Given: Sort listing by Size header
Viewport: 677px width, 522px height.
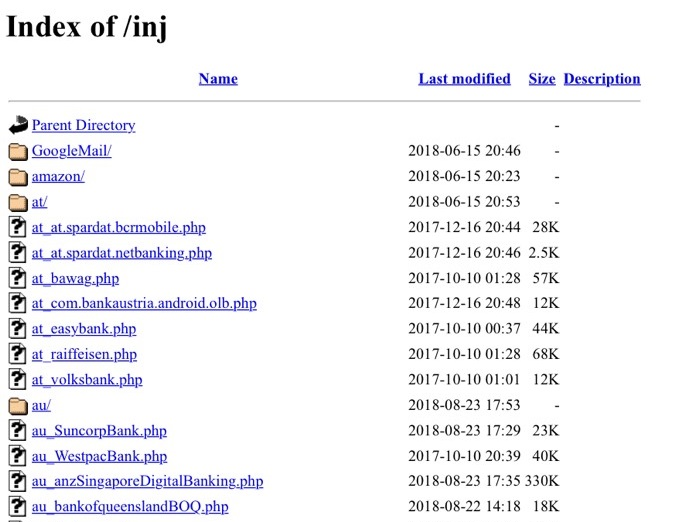Looking at the screenshot, I should [542, 79].
